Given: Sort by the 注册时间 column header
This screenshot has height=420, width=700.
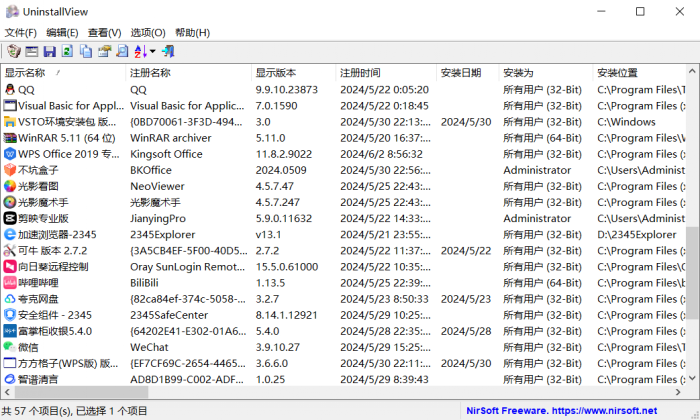Looking at the screenshot, I should (x=386, y=73).
